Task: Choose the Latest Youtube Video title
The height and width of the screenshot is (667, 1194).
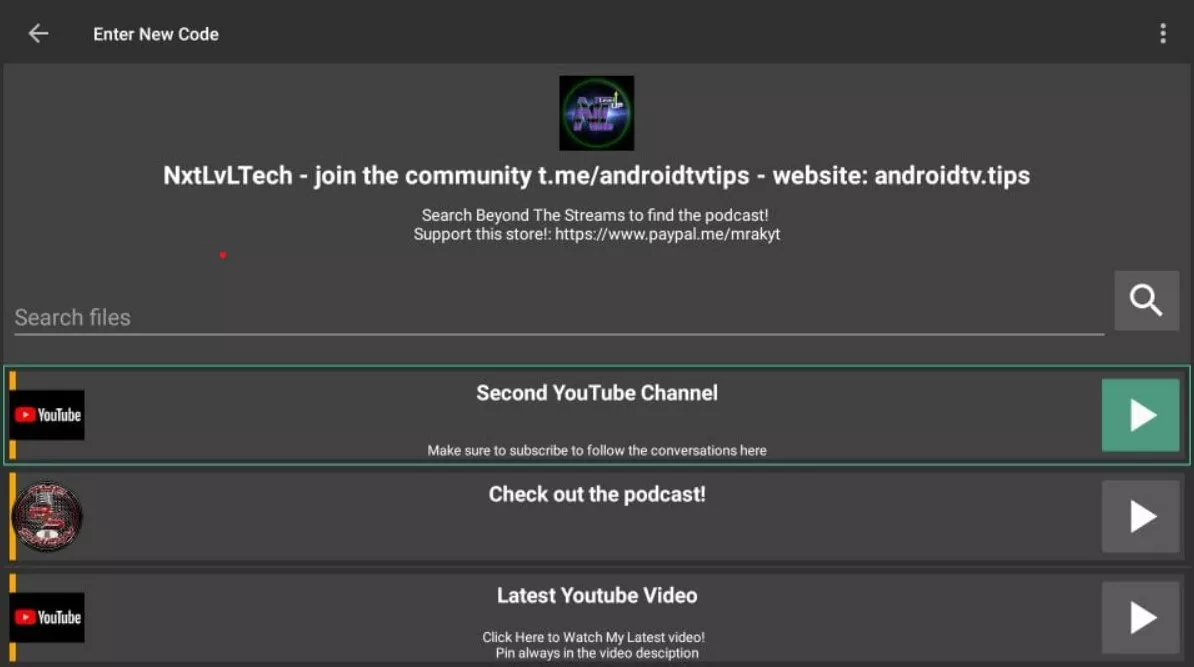Action: [x=597, y=595]
